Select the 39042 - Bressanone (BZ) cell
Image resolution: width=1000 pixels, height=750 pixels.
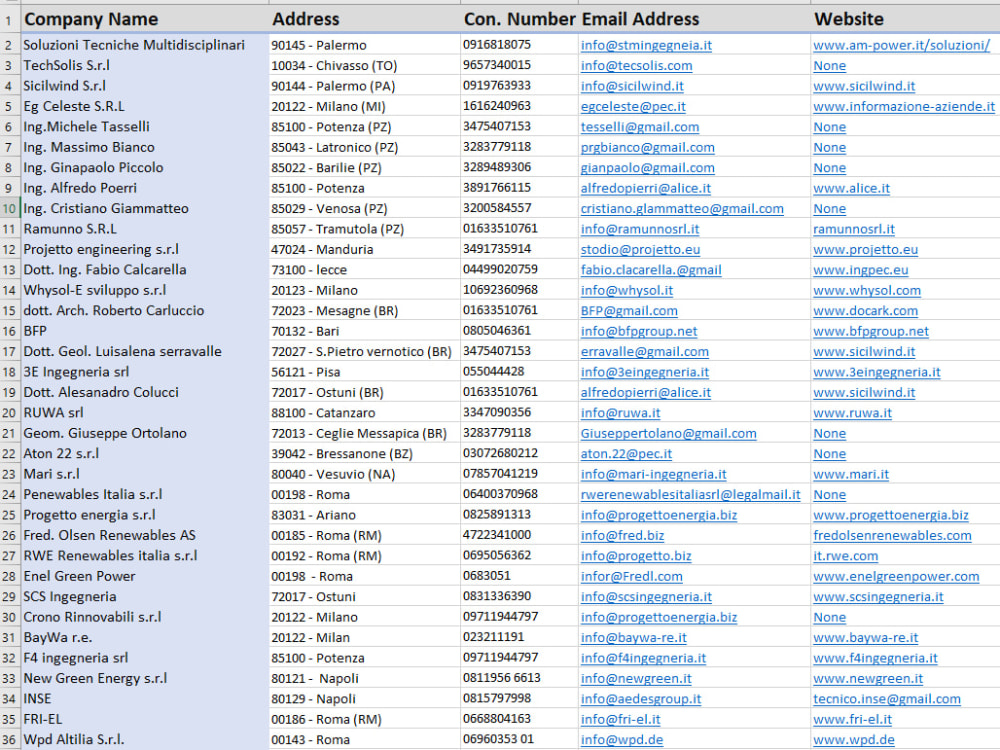pos(364,453)
